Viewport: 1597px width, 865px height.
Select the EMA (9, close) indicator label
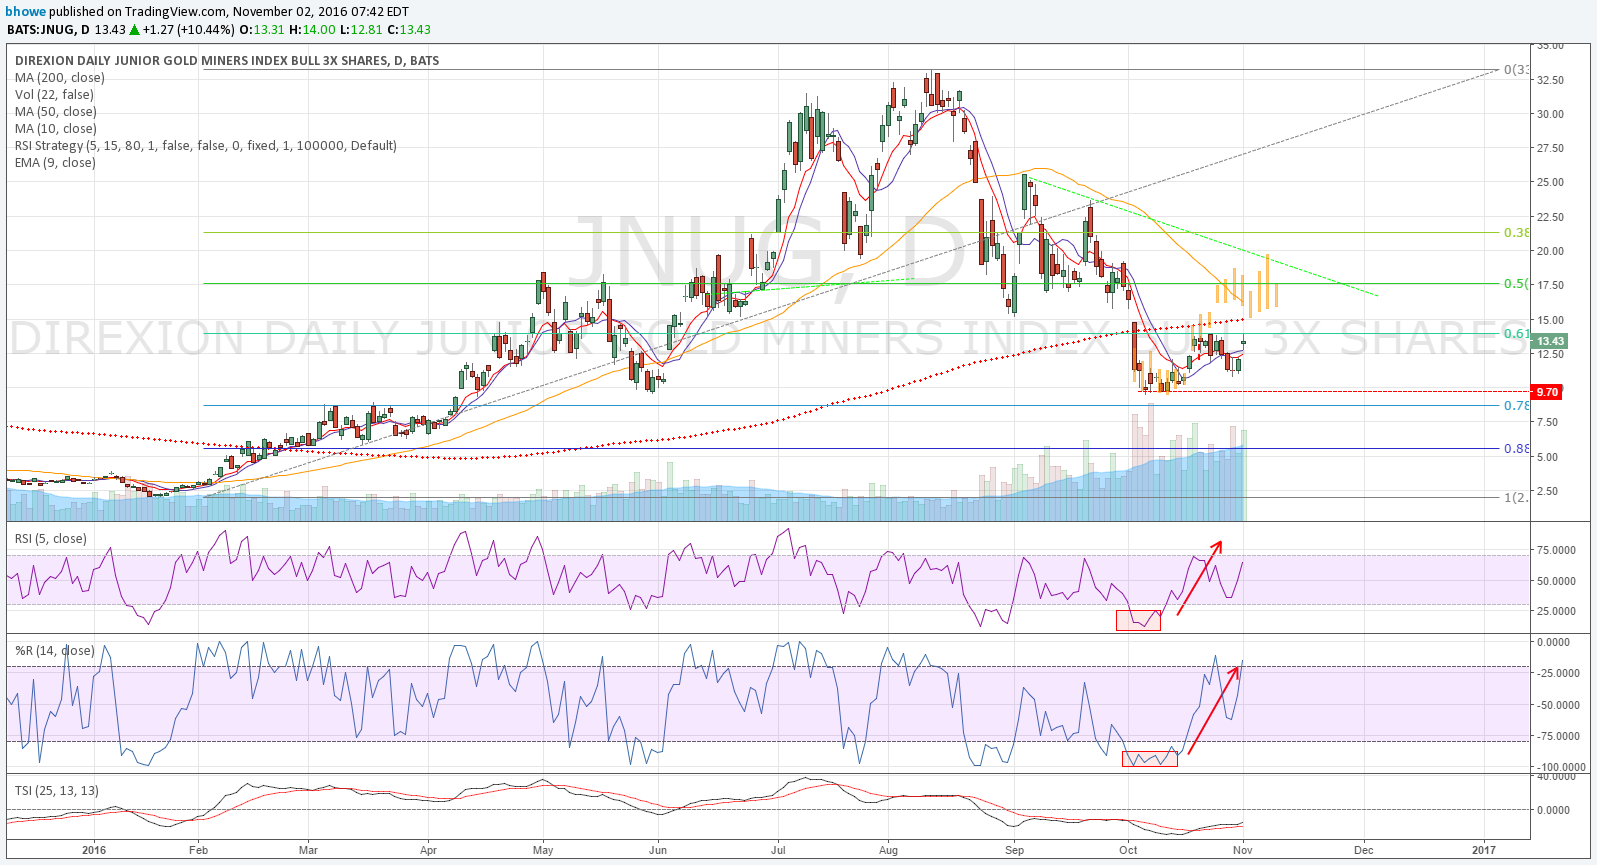[55, 162]
